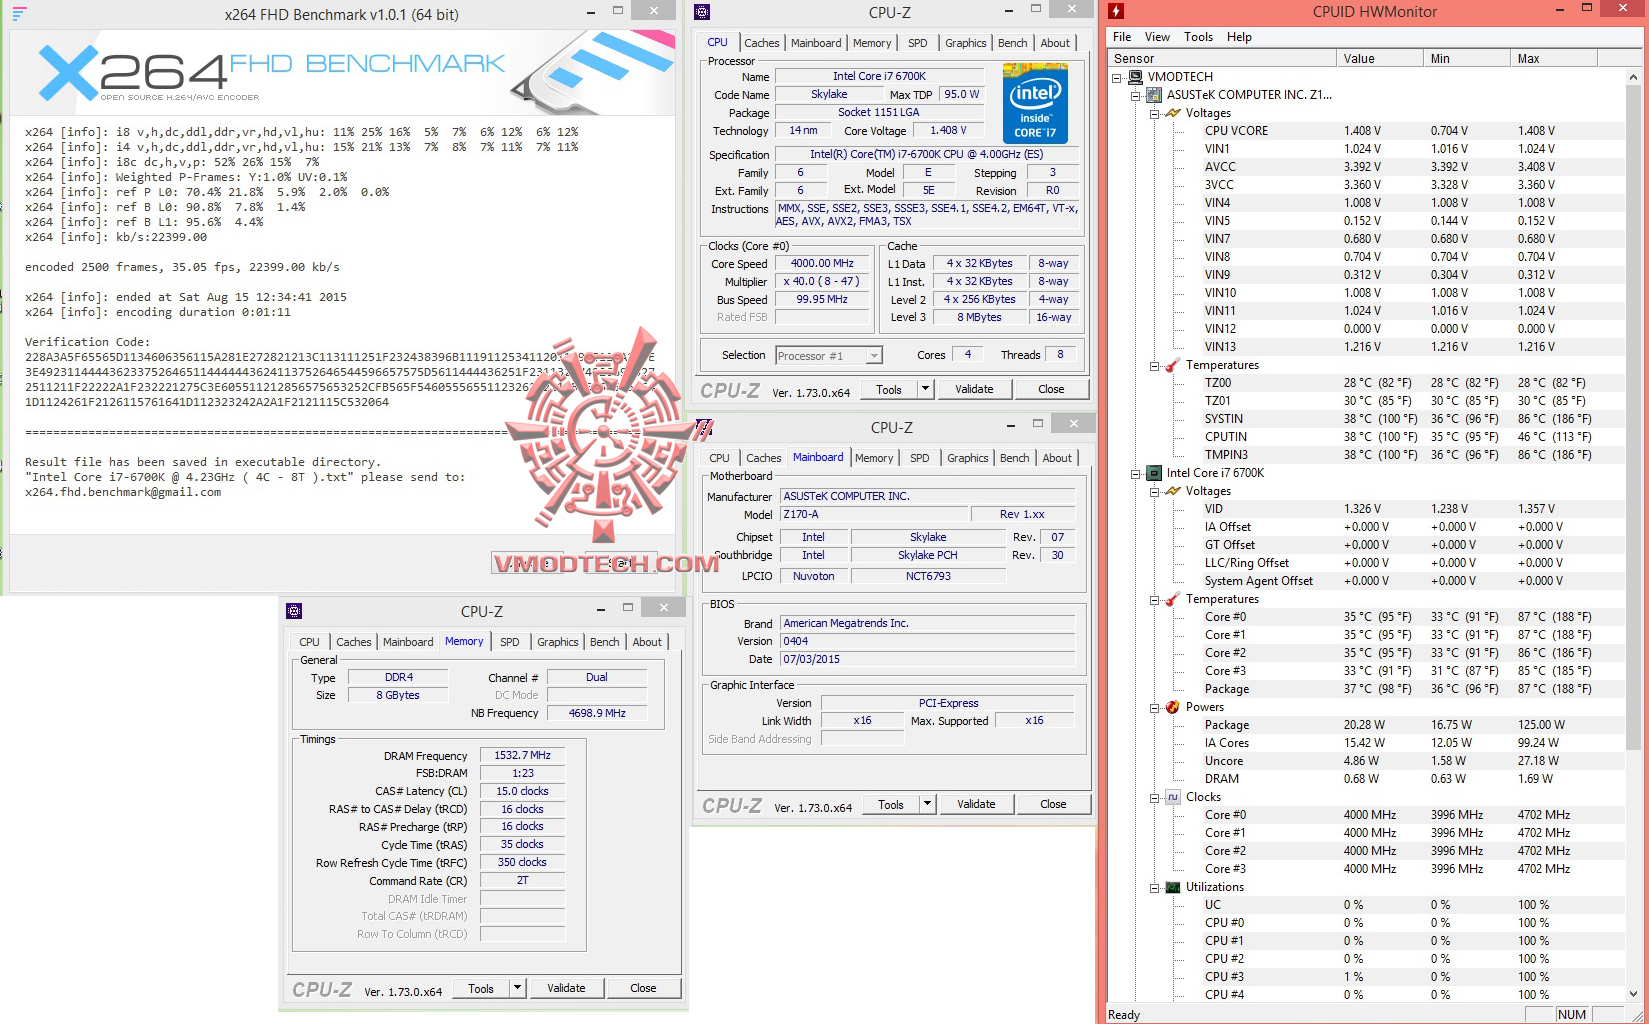Click the Core Speed value 4000.00 MHz
This screenshot has width=1649, height=1024.
click(822, 264)
